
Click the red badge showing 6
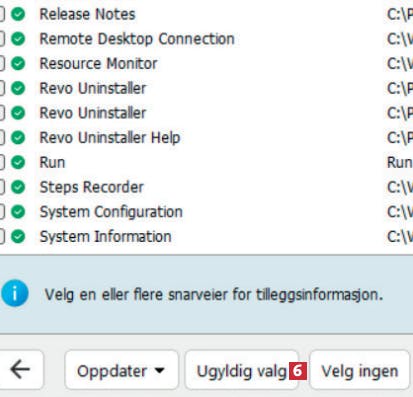298,370
